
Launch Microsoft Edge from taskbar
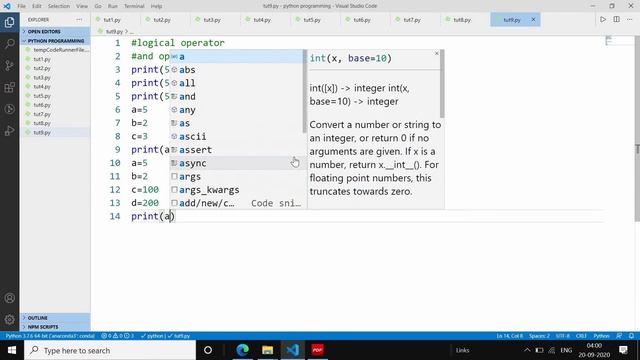click(242, 350)
